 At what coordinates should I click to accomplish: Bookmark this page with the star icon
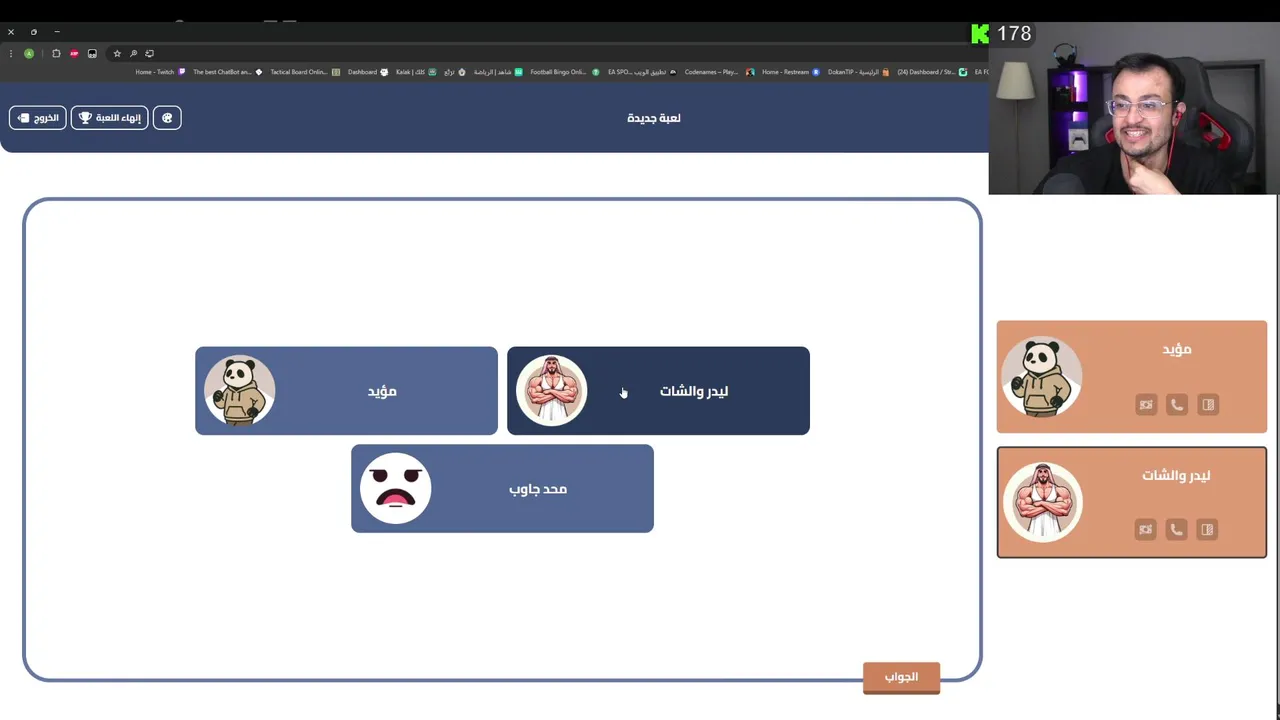(117, 54)
